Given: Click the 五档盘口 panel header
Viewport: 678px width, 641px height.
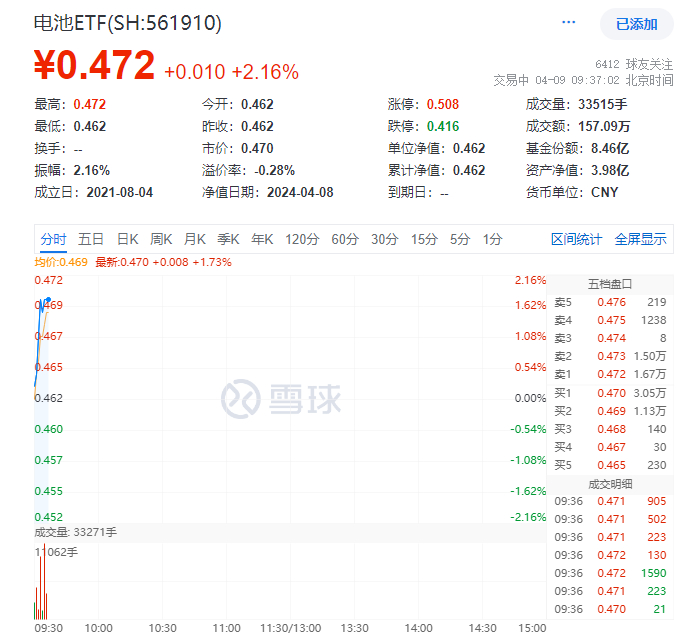Looking at the screenshot, I should click(x=610, y=284).
